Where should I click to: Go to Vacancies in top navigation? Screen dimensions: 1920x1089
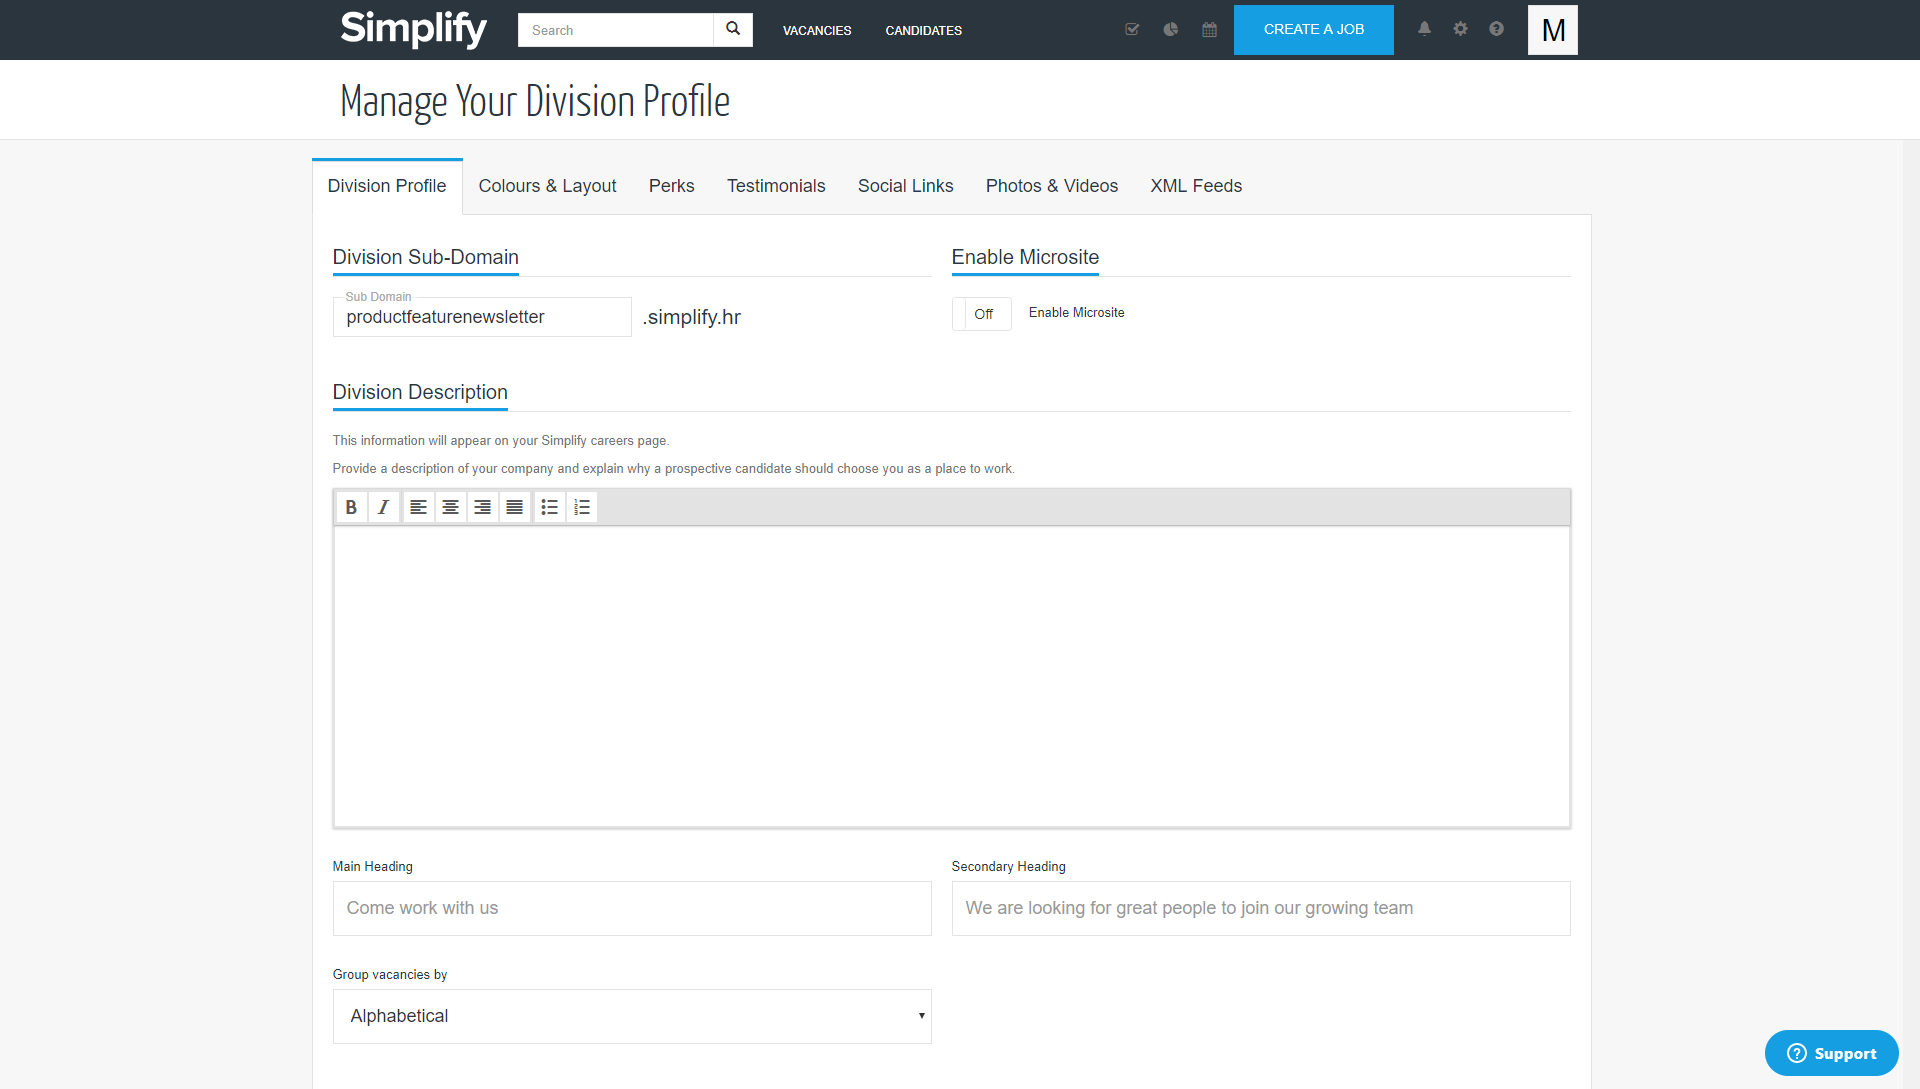(817, 30)
